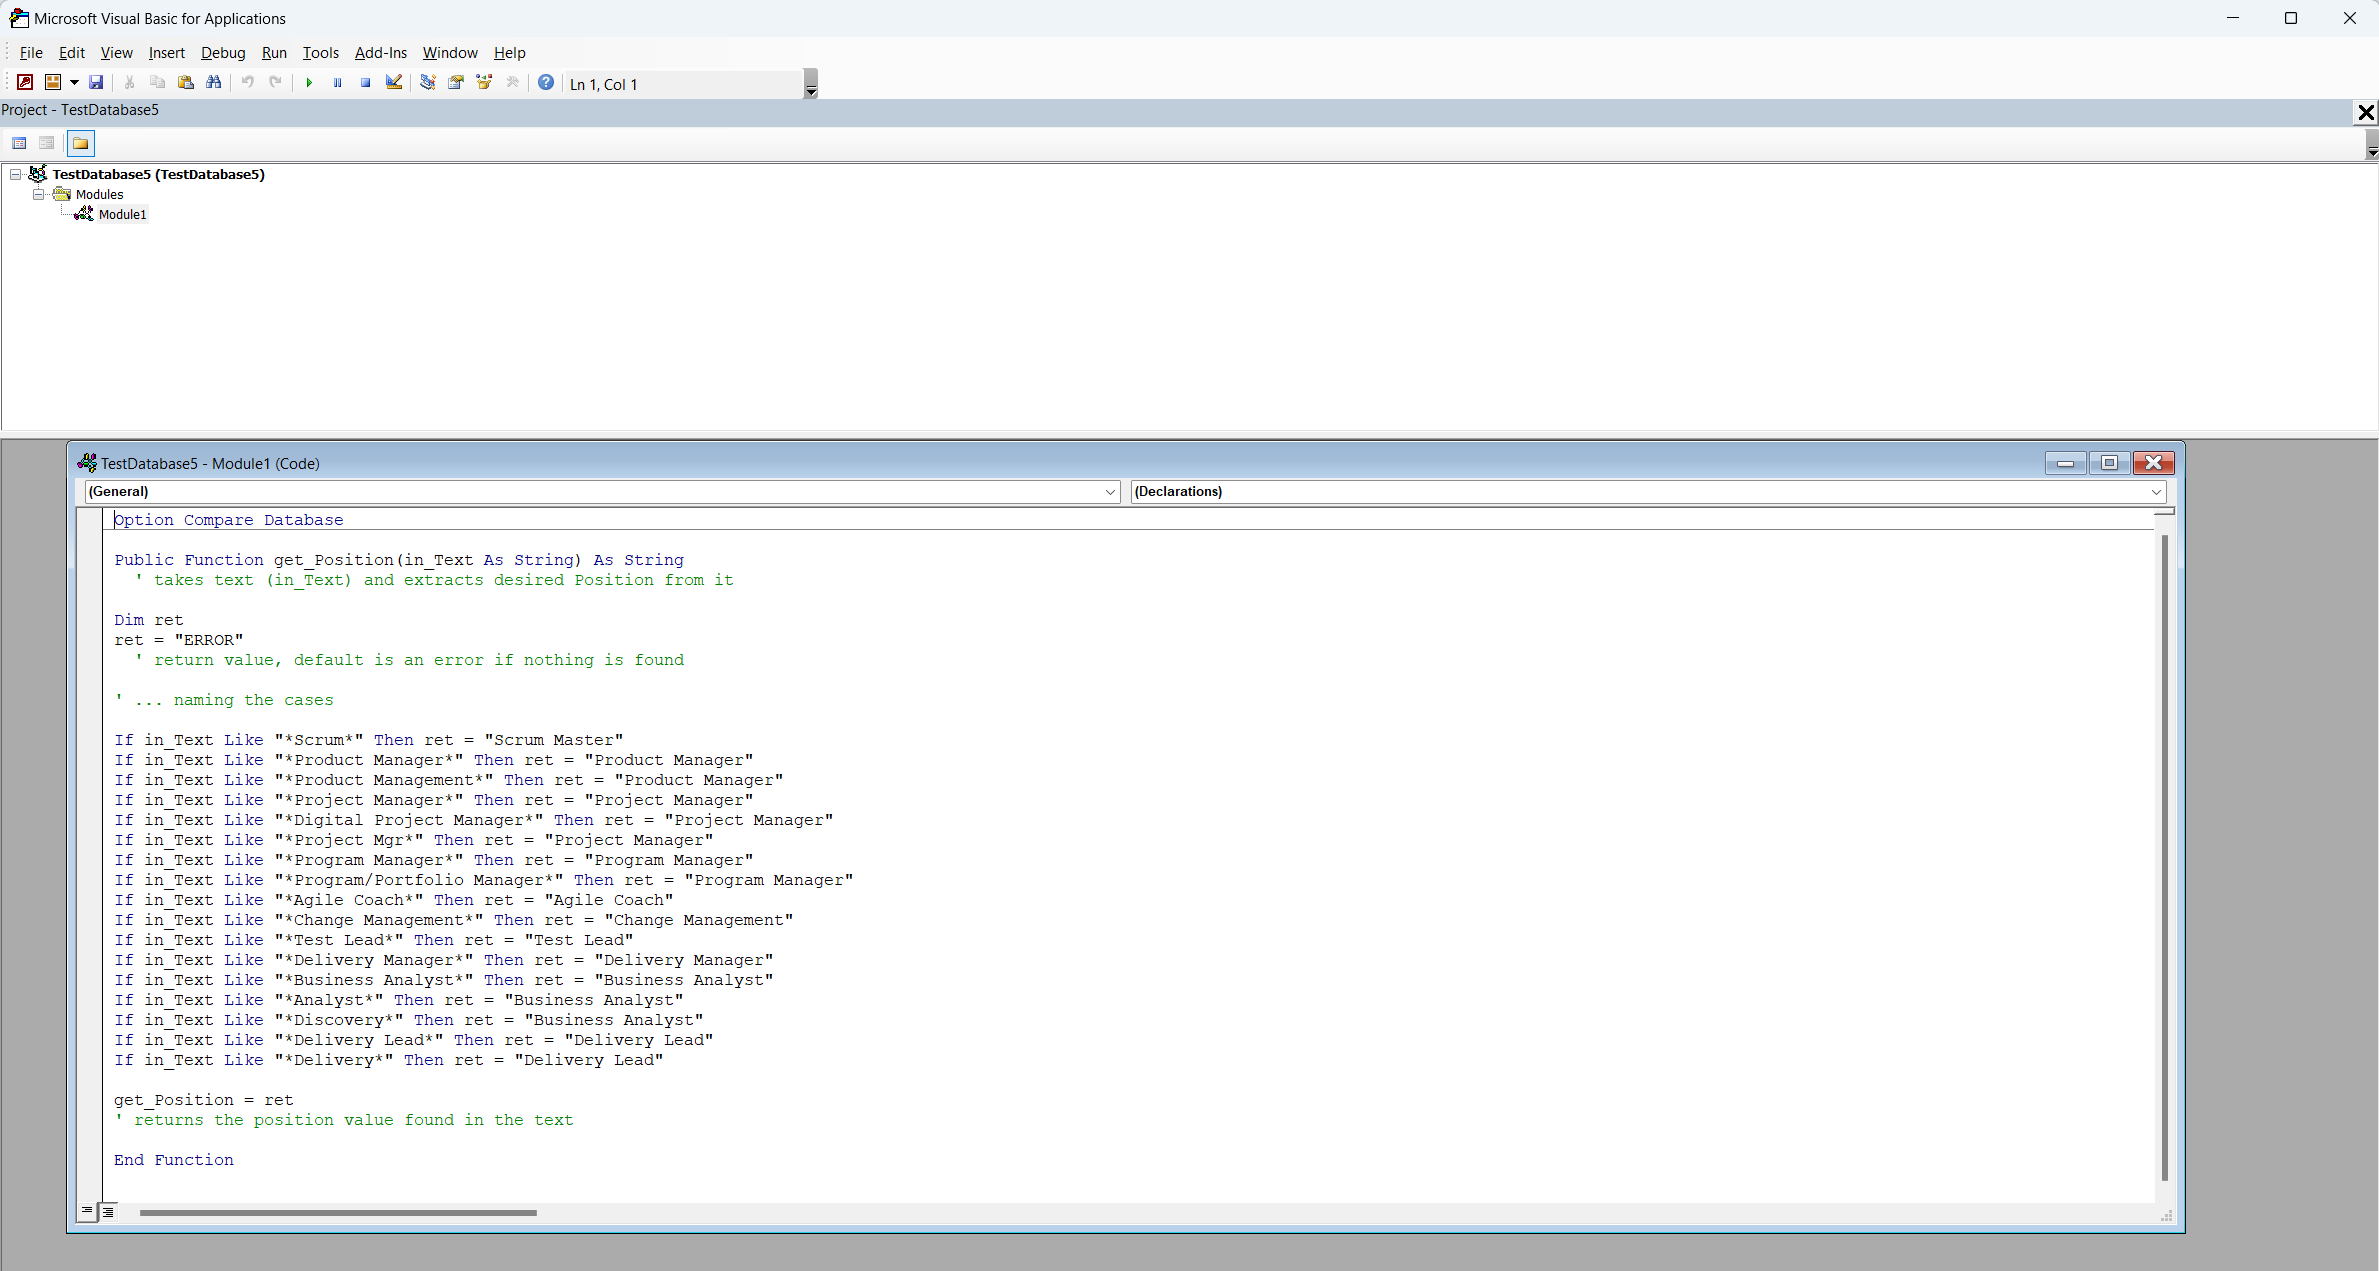Viewport: 2379px width, 1271px height.
Task: Click the 'get_Position = ret' line
Action: click(204, 1100)
